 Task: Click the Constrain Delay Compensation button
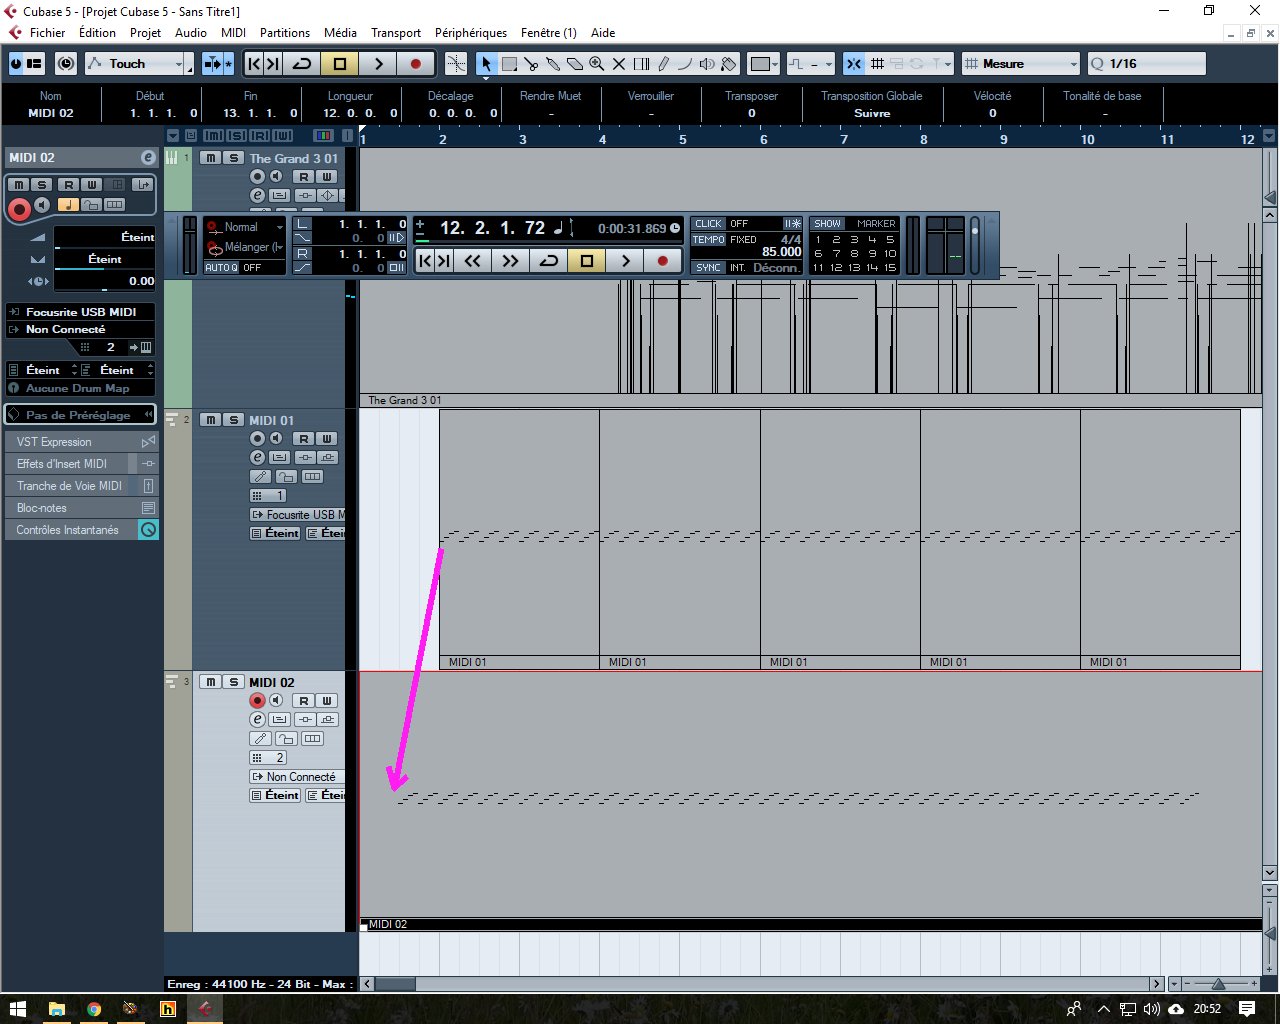66,64
